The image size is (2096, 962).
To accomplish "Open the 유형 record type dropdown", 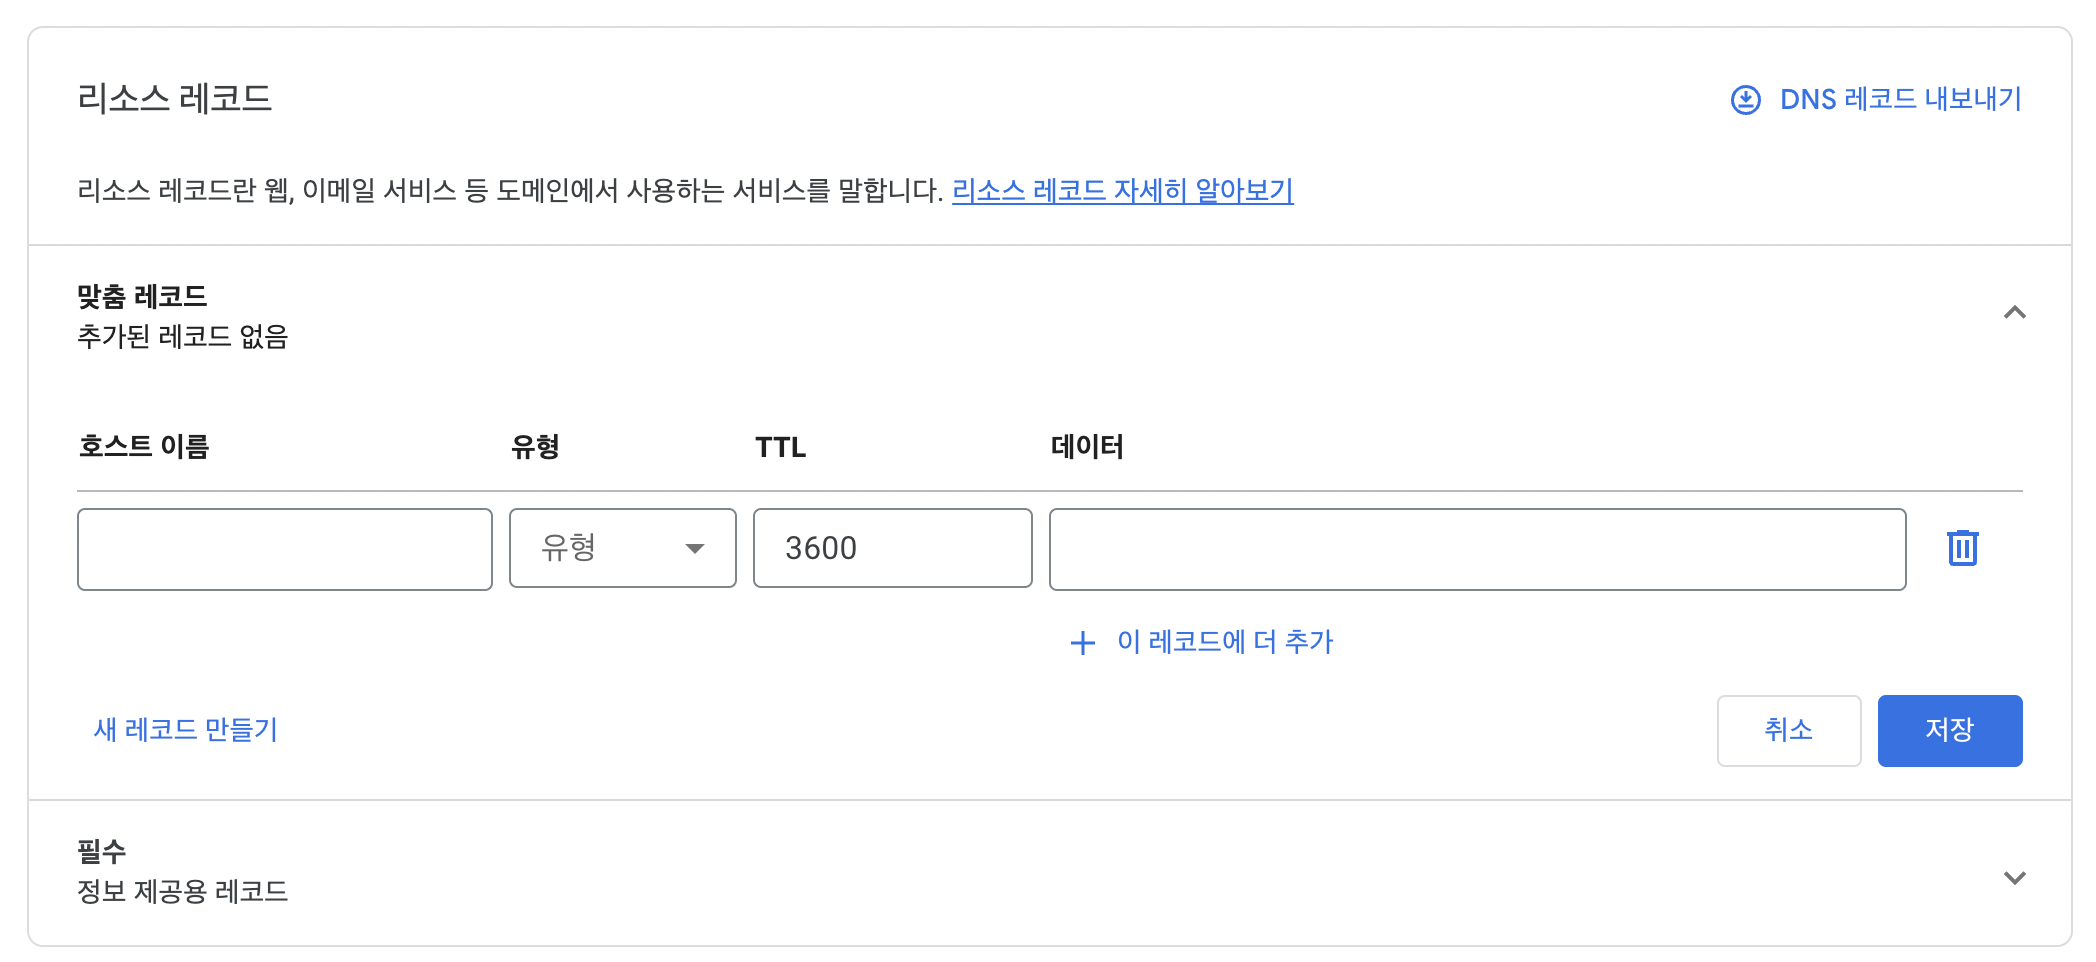I will coord(623,548).
